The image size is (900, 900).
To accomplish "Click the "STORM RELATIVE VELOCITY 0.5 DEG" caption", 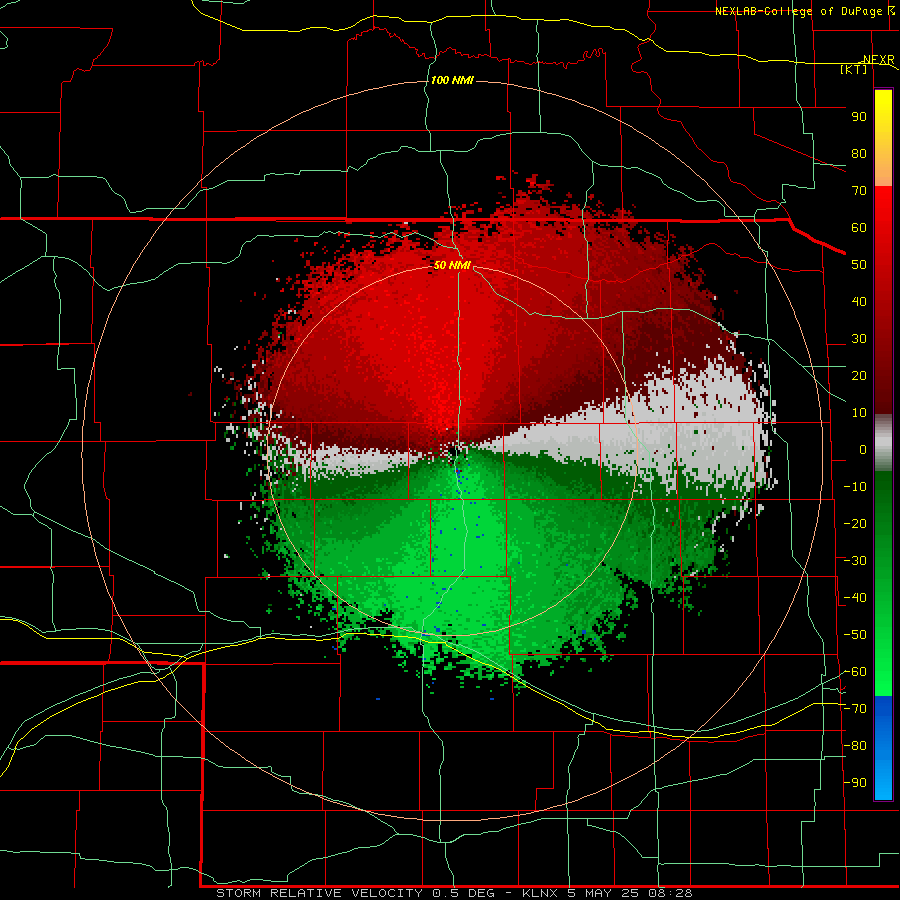I will click(x=358, y=893).
